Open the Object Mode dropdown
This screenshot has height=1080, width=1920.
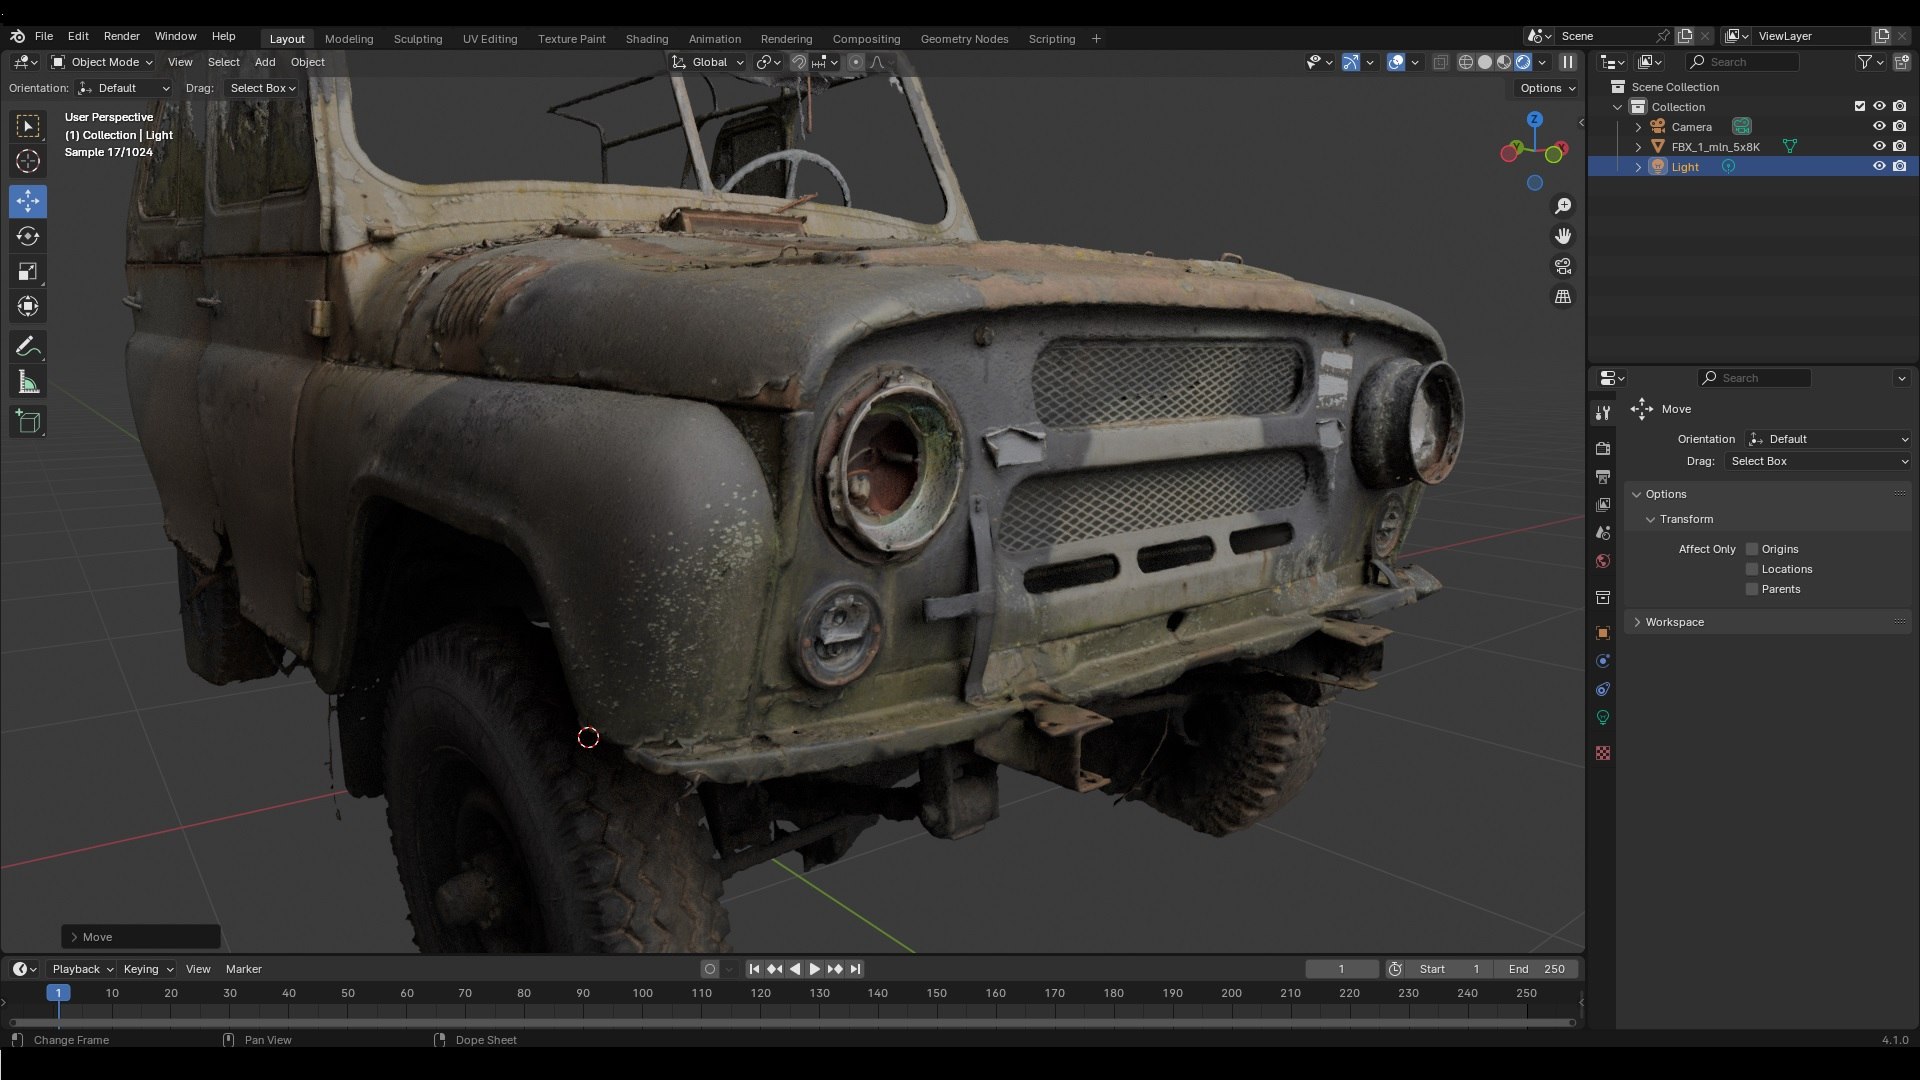coord(102,62)
